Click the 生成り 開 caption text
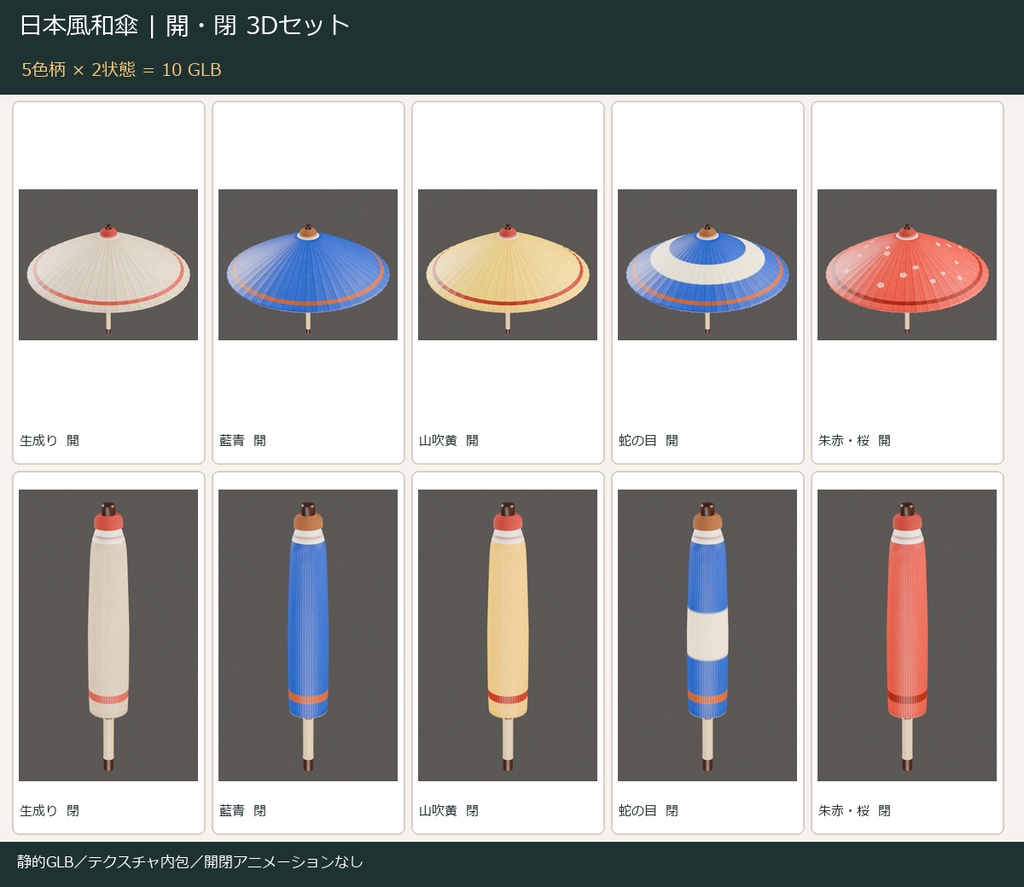 [50, 441]
